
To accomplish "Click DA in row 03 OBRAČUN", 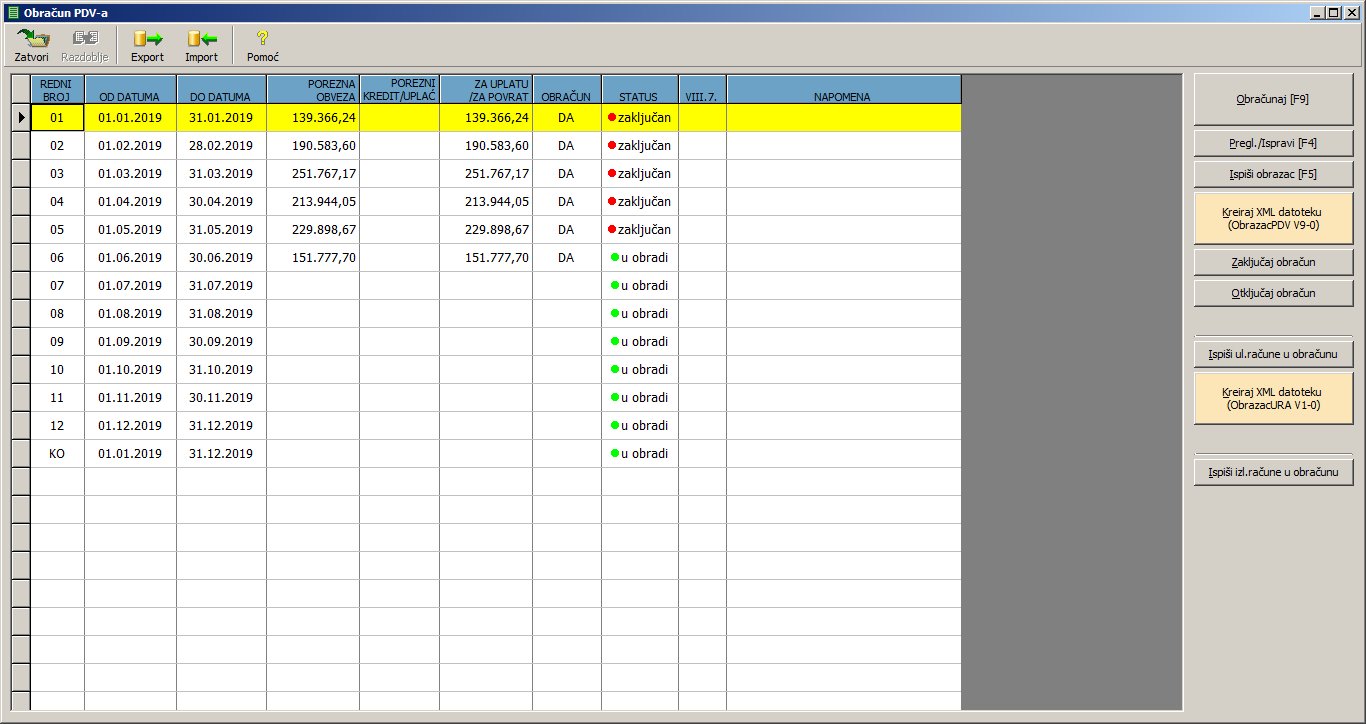I will pyautogui.click(x=567, y=173).
